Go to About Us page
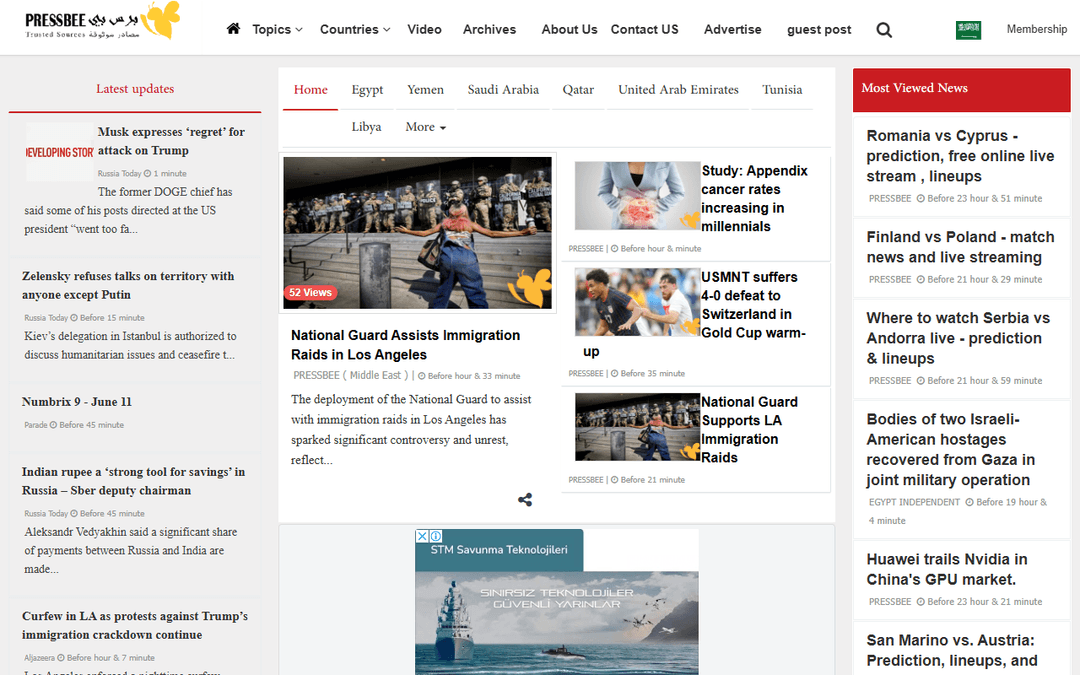1080x675 pixels. [569, 29]
